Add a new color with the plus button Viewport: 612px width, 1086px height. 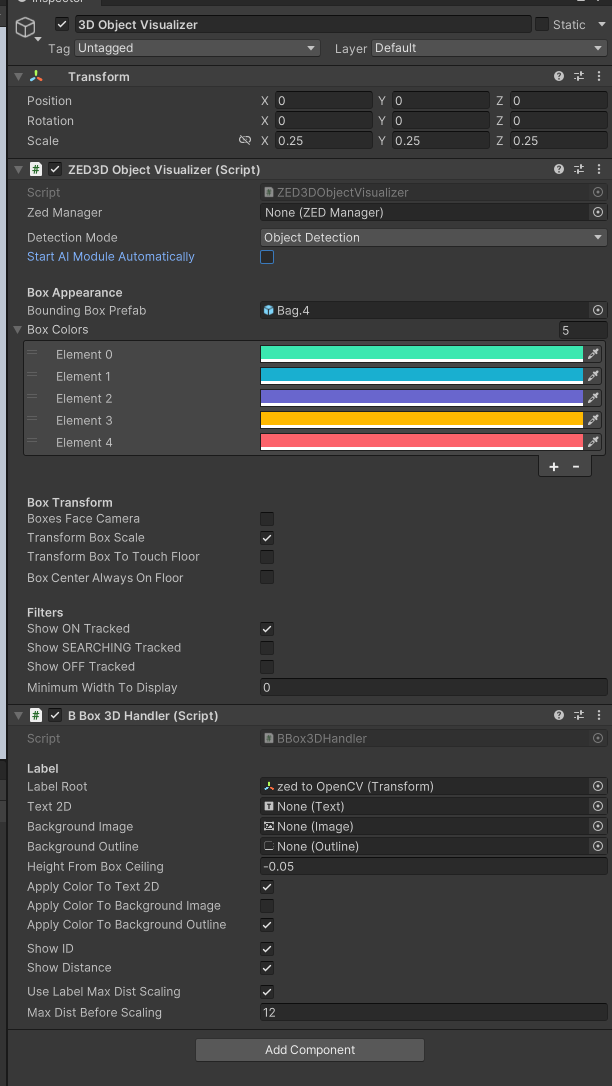click(x=553, y=466)
